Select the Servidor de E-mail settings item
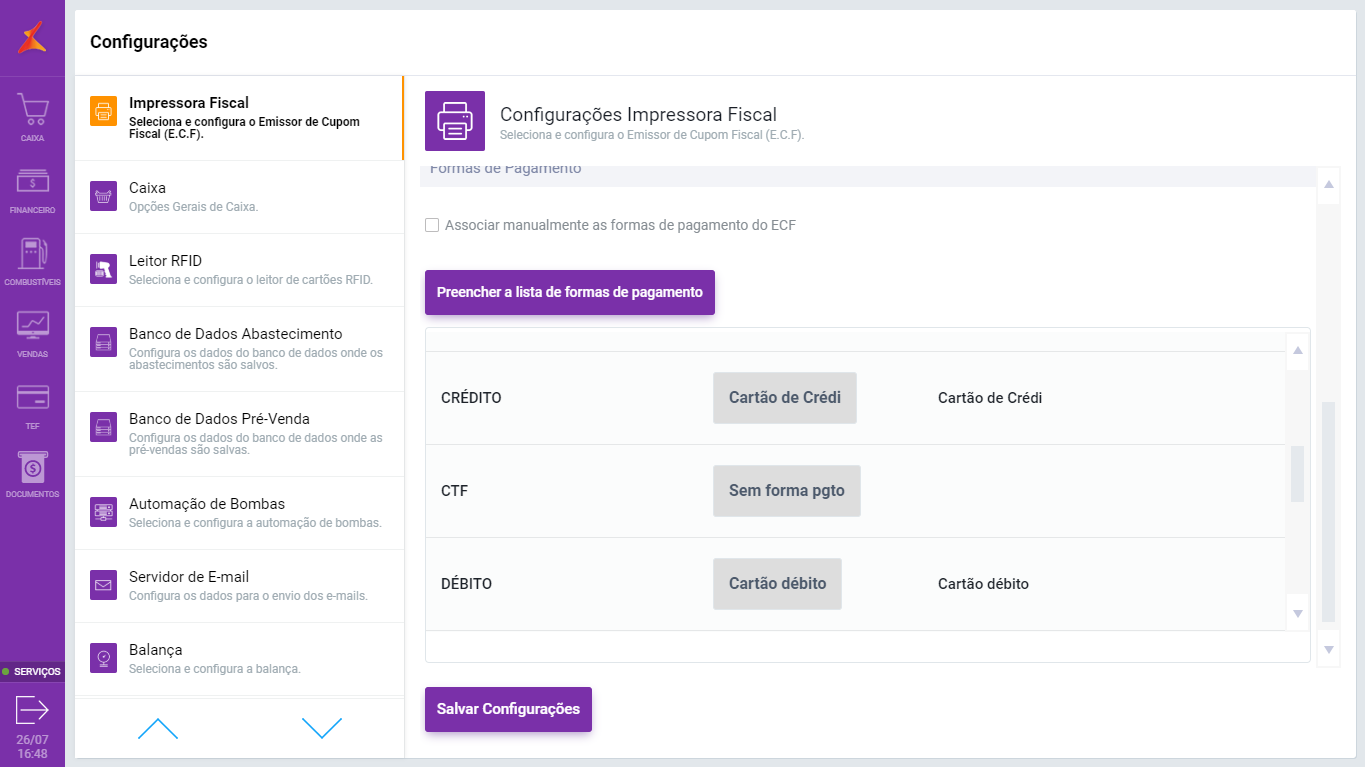The width and height of the screenshot is (1365, 767). 240,586
